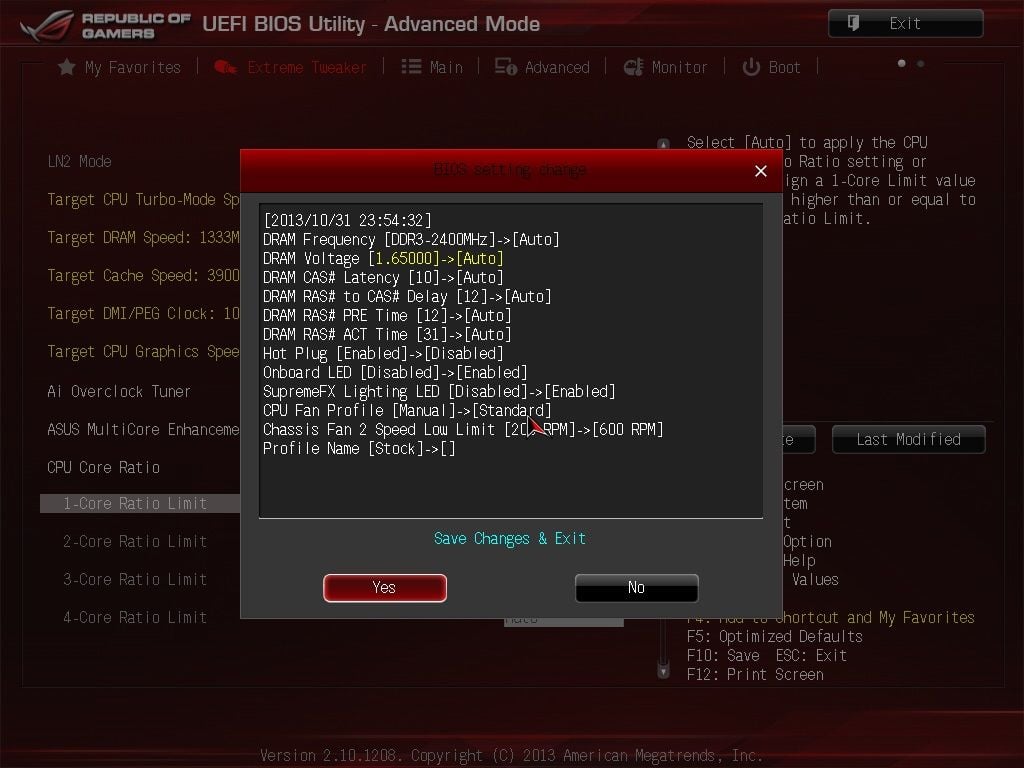Image resolution: width=1024 pixels, height=768 pixels.
Task: Select the LN2 Mode entry
Action: coord(80,161)
